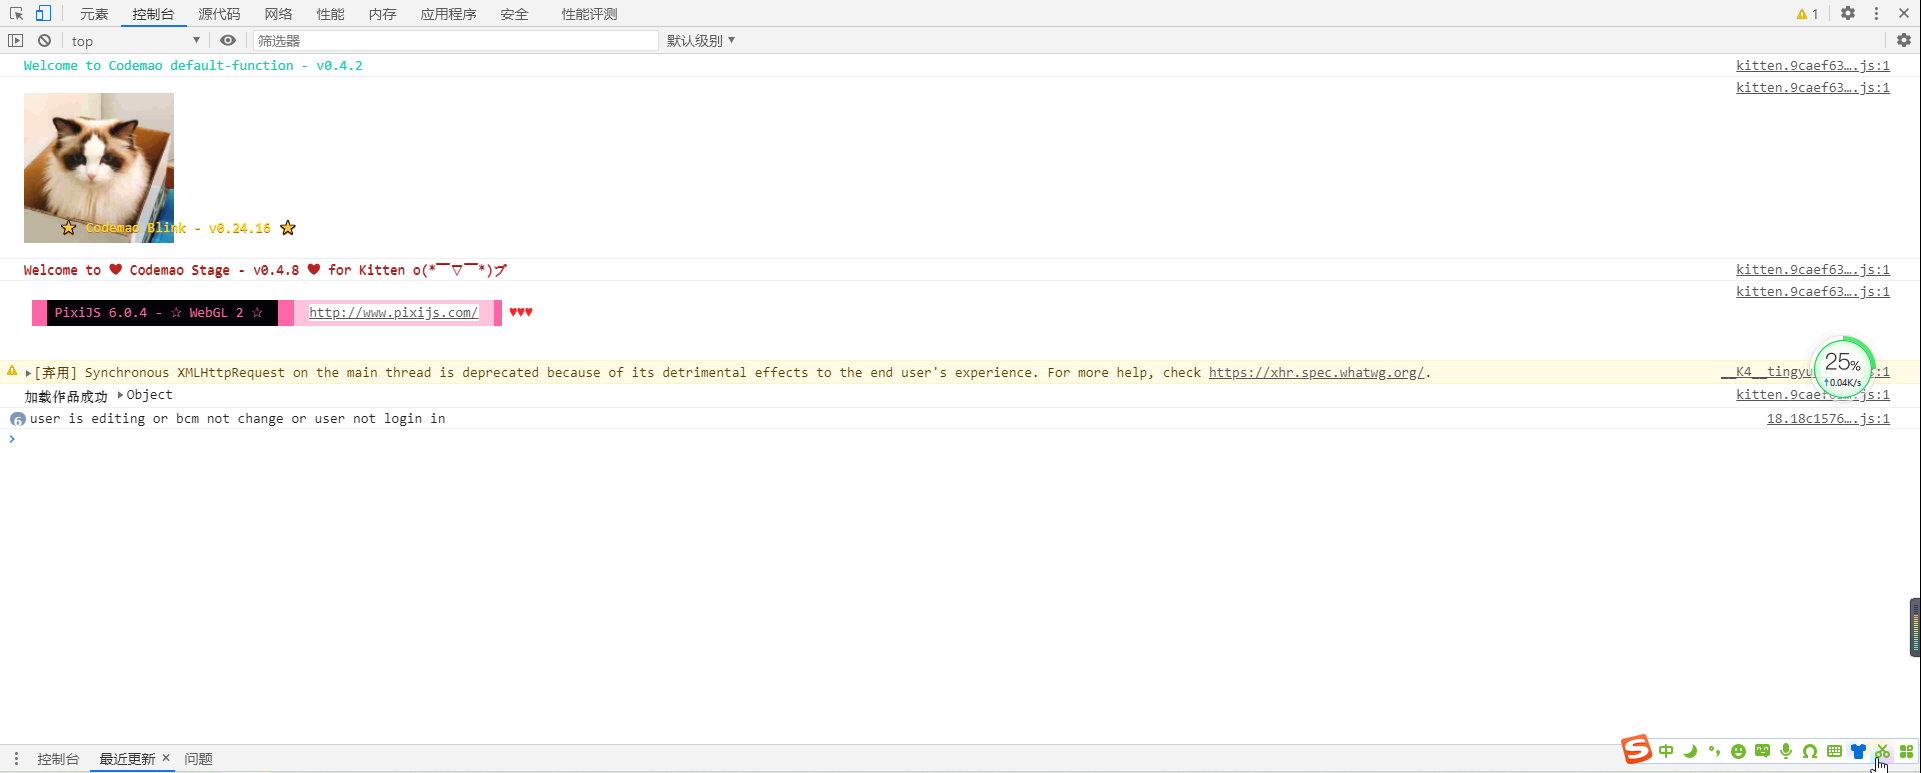Open the skin shirt icon
Screen dimensions: 1921x773
point(1858,751)
